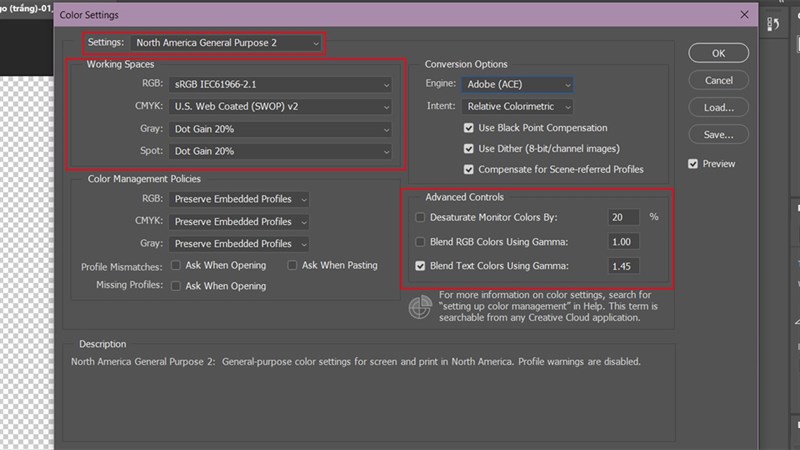Screen dimensions: 800x450
Task: Enable Desaturate Monitor Colors By checkbox
Action: pyautogui.click(x=420, y=217)
